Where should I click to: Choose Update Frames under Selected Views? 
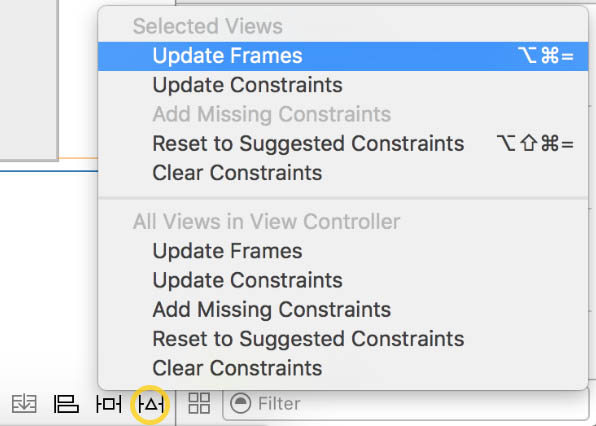[343, 56]
